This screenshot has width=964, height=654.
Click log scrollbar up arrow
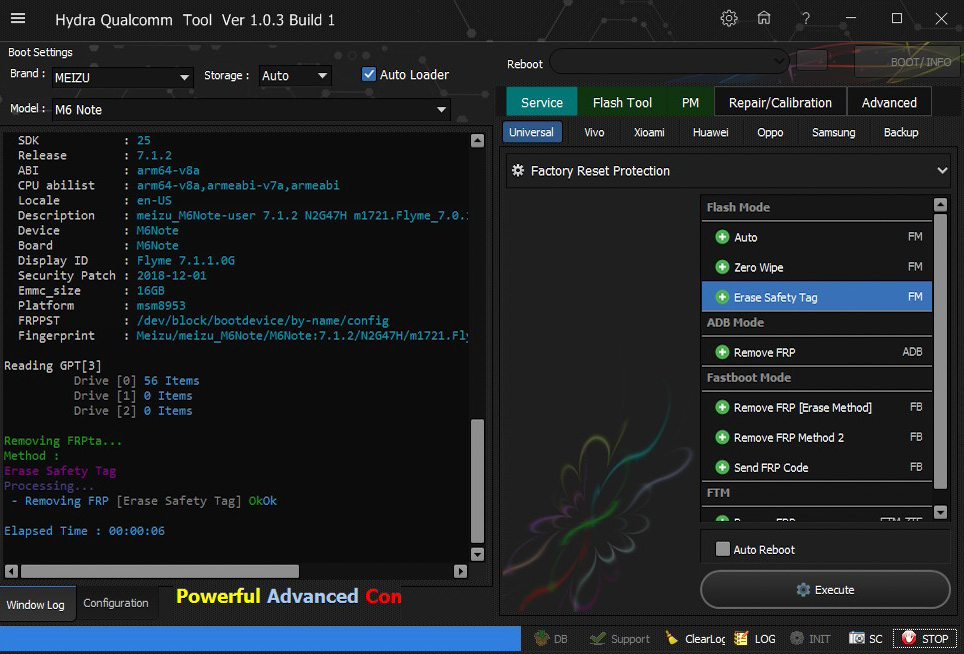pyautogui.click(x=477, y=141)
